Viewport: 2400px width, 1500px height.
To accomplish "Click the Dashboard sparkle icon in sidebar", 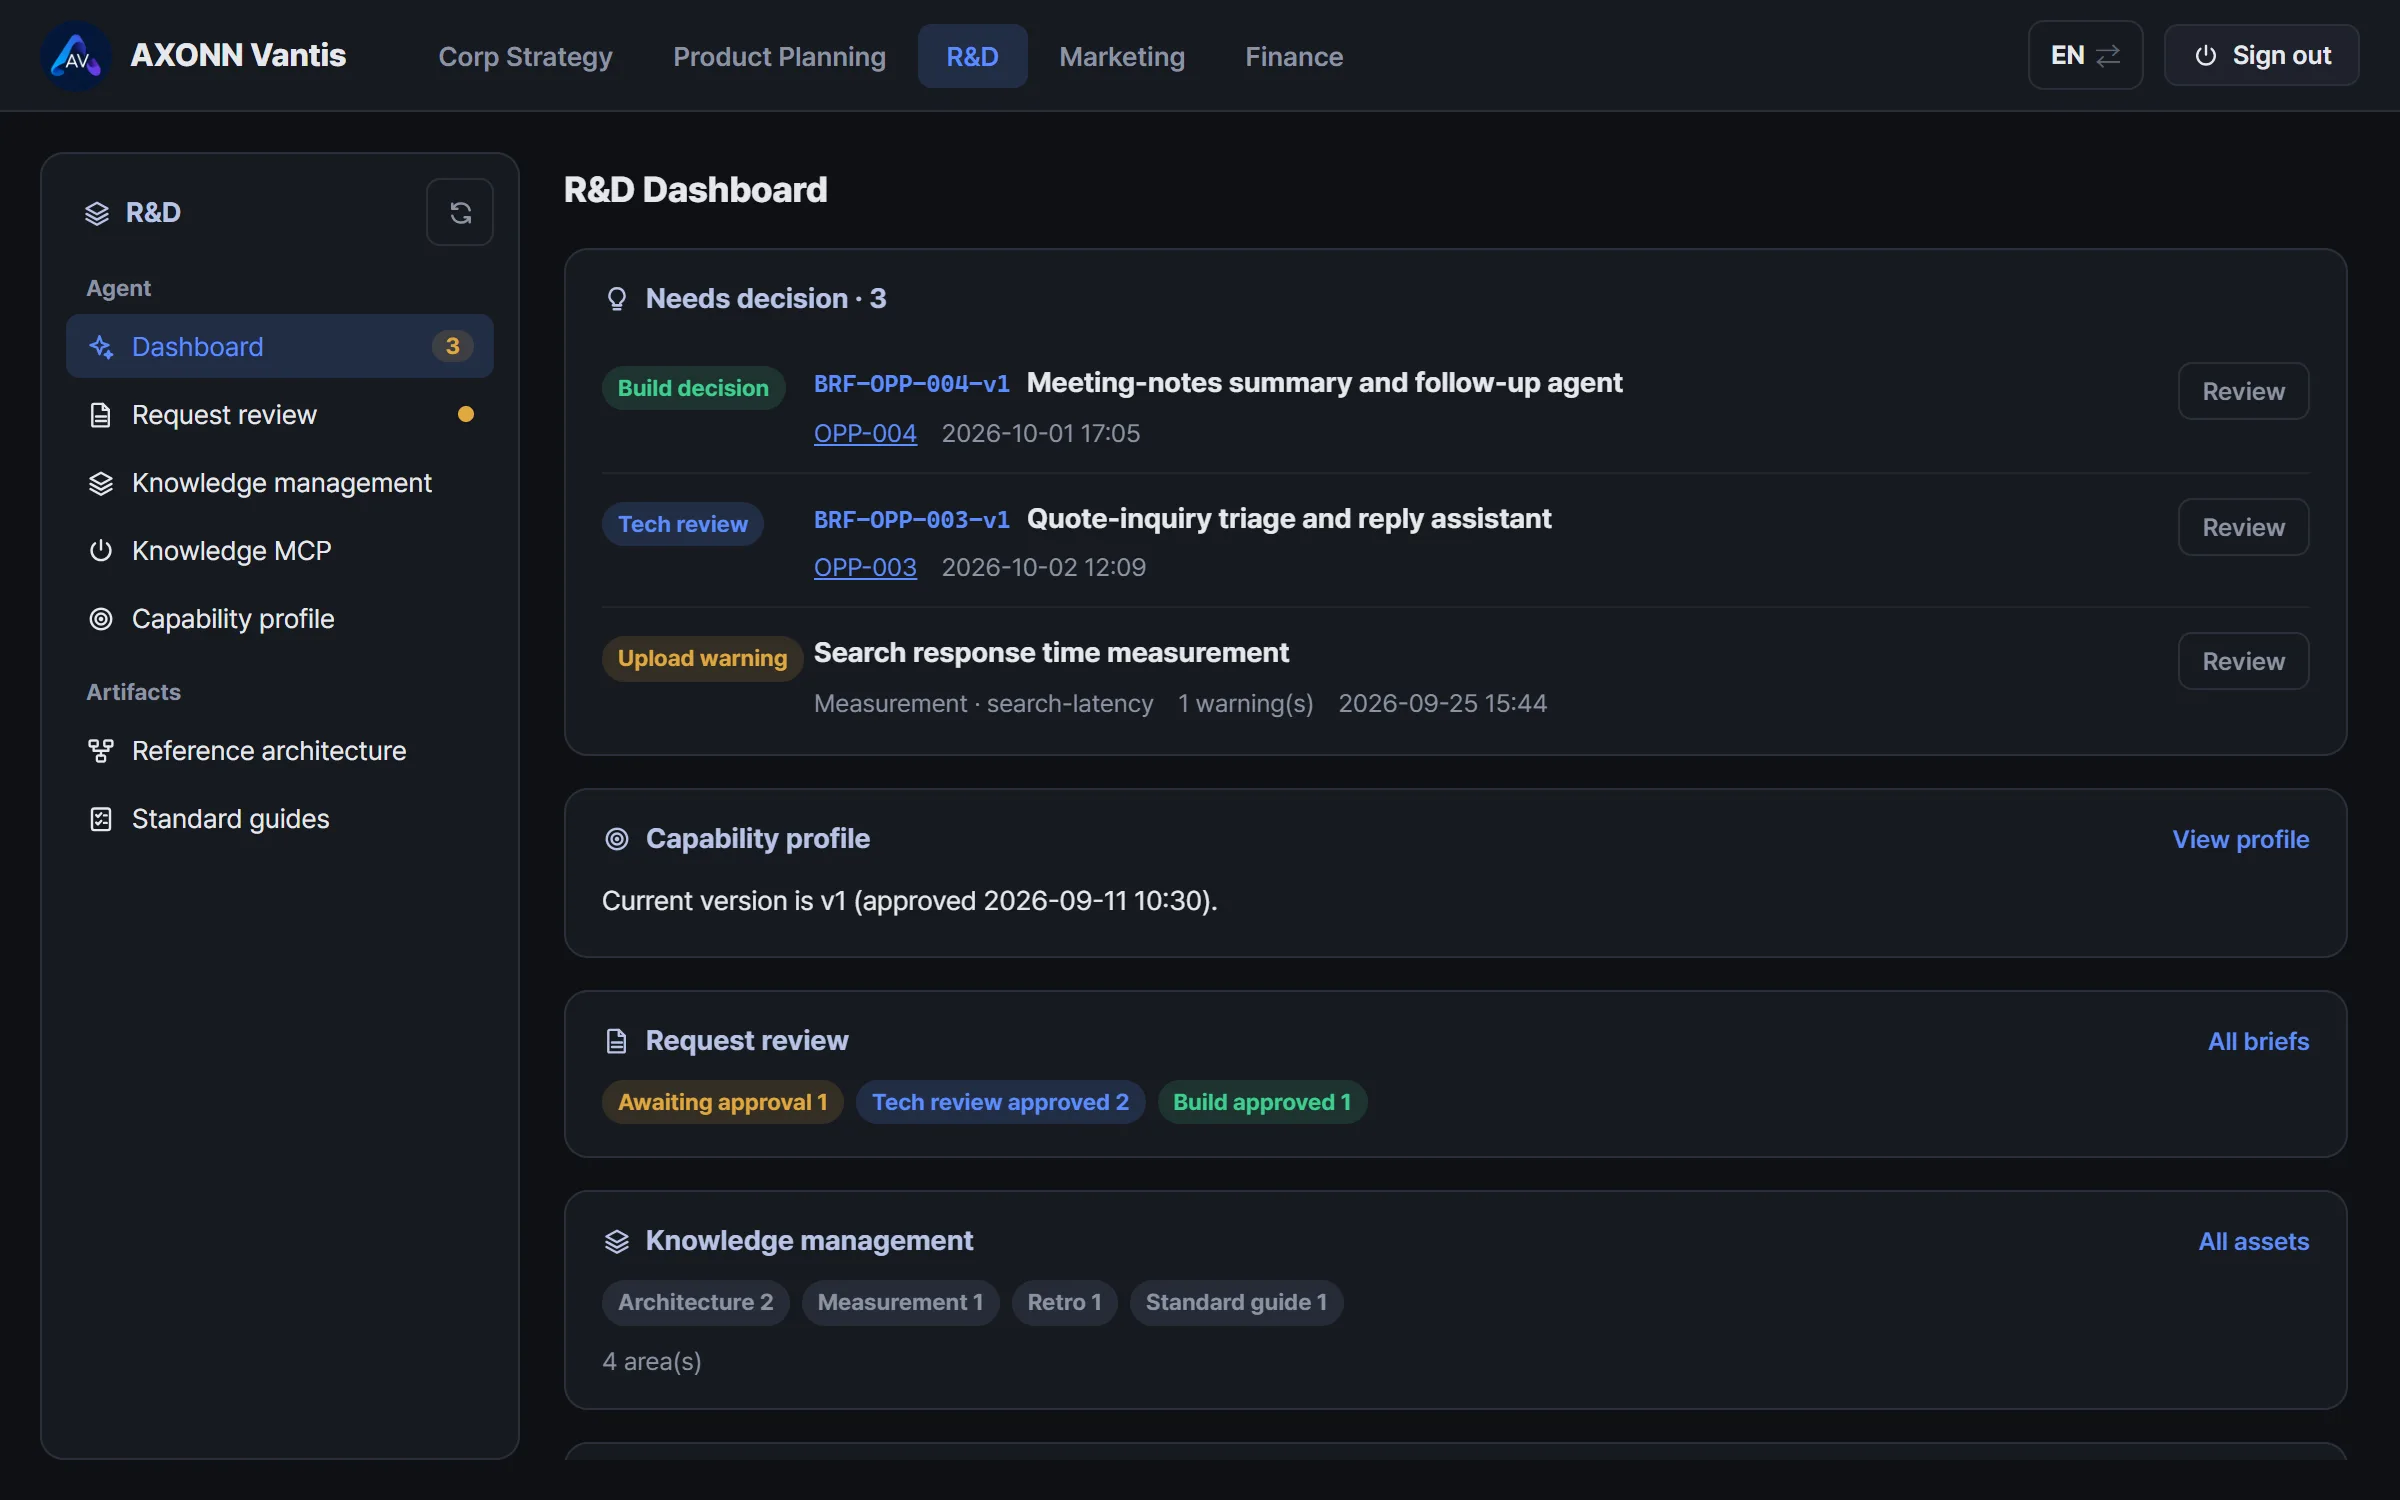I will tap(101, 347).
